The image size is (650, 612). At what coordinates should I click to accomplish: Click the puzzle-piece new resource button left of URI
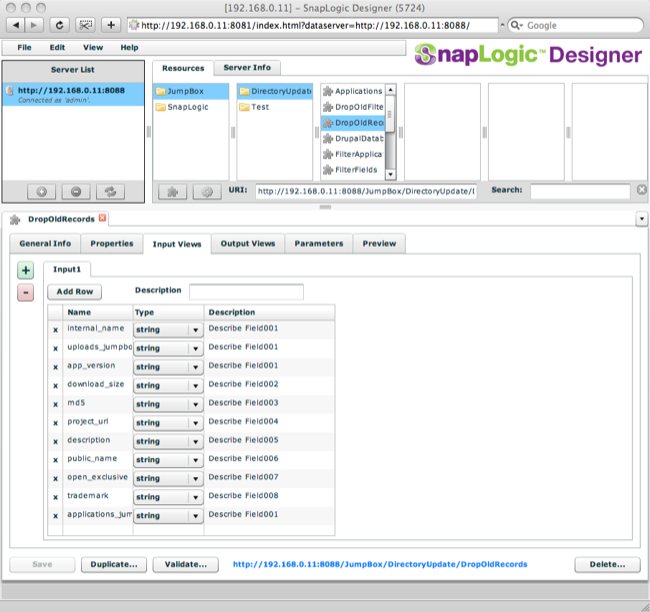coord(172,192)
